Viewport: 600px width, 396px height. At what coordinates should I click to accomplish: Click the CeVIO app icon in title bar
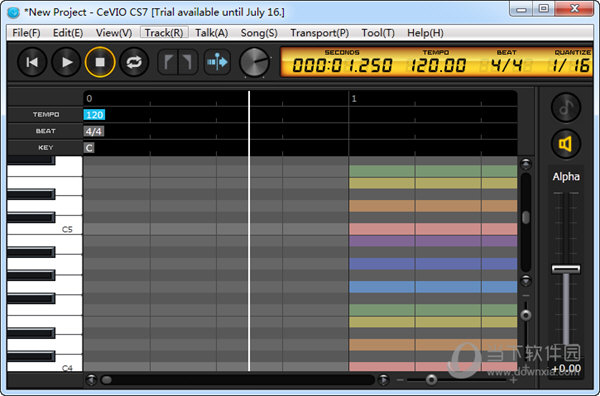(x=13, y=12)
